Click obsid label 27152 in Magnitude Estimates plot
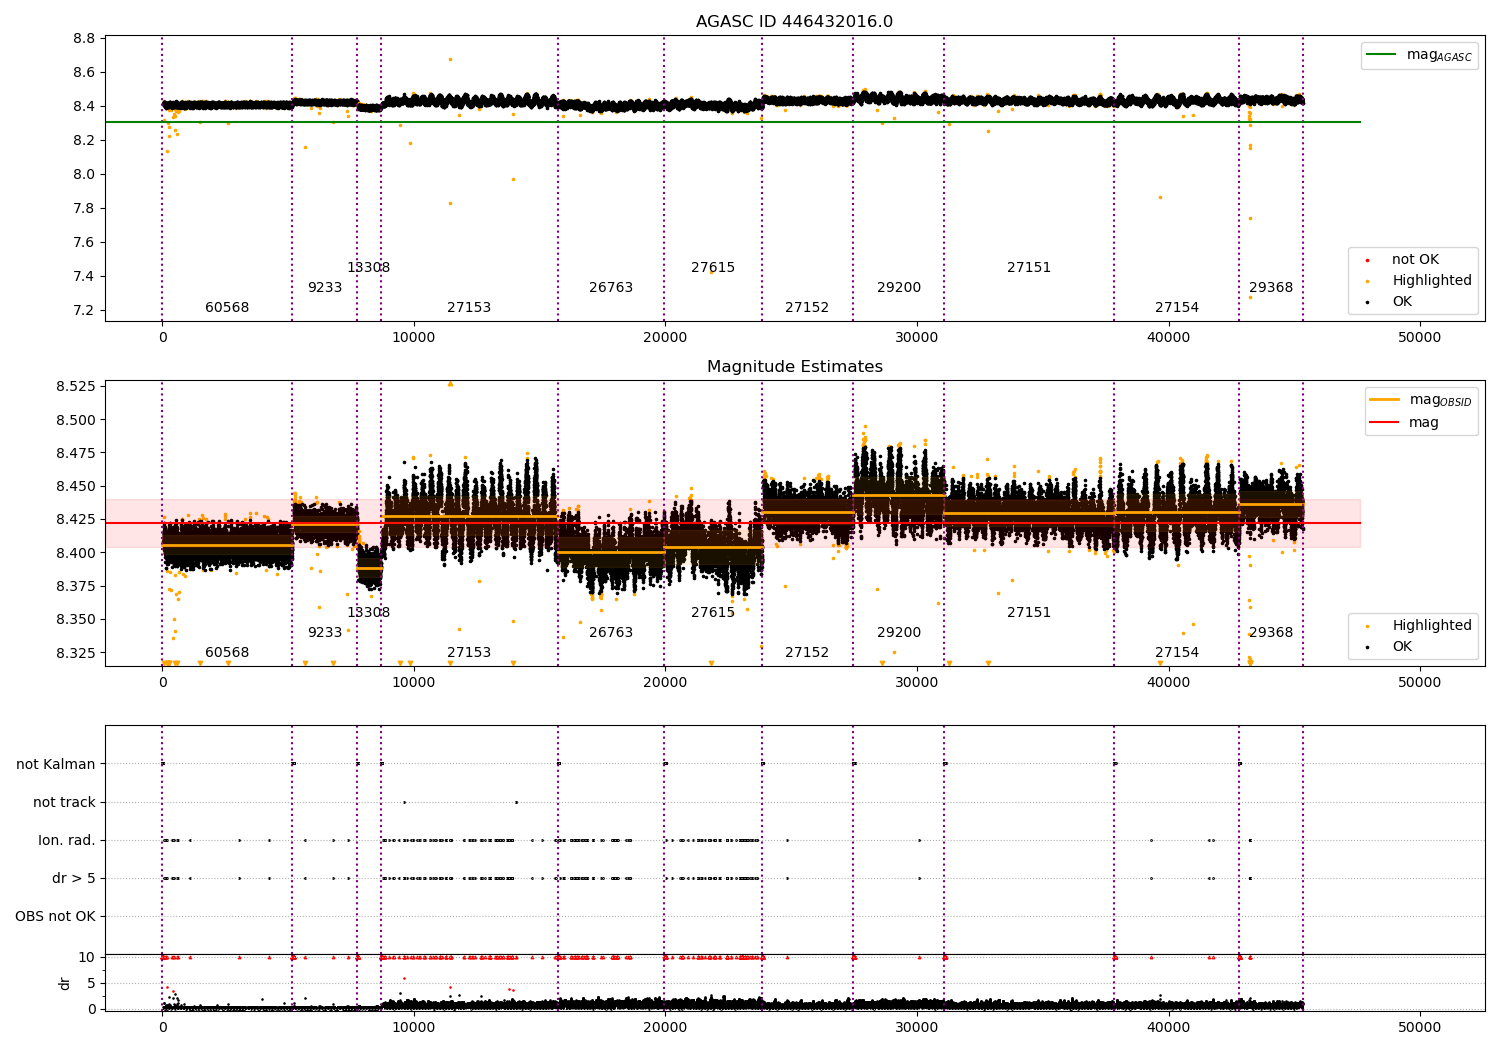The width and height of the screenshot is (1500, 1050). [807, 653]
